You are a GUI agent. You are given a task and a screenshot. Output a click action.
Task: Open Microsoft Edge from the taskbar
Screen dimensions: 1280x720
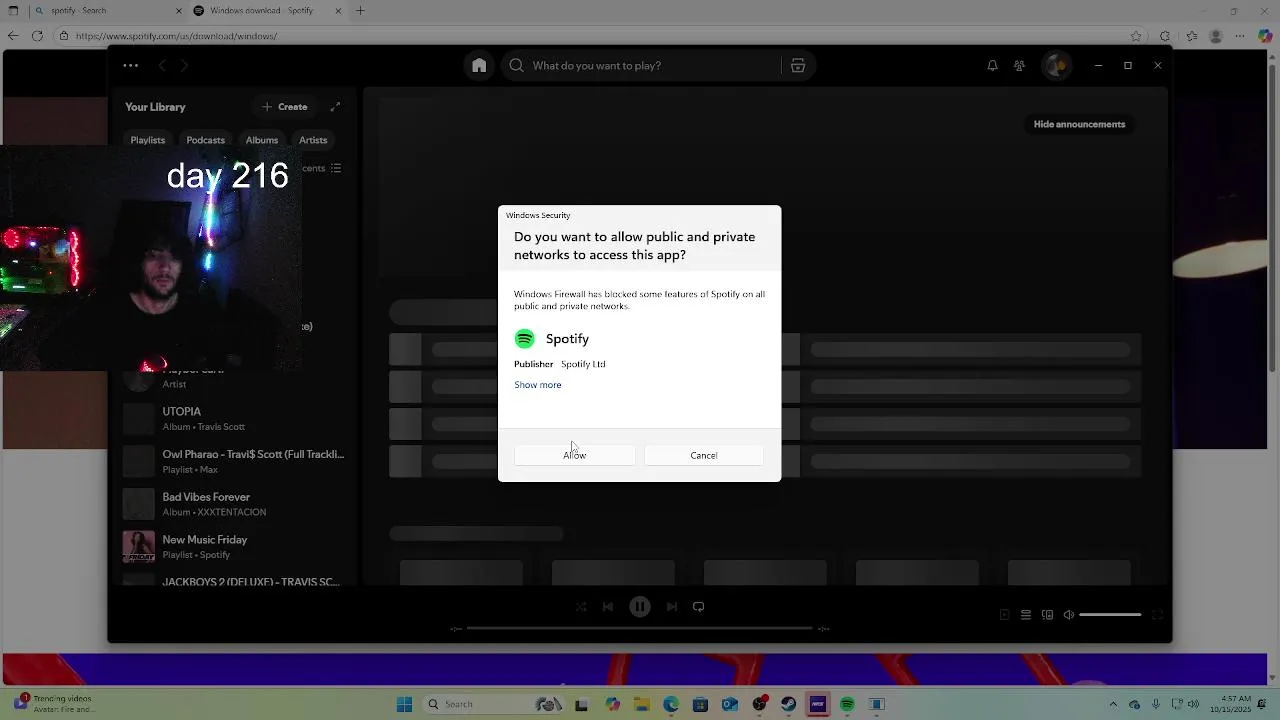click(x=671, y=704)
